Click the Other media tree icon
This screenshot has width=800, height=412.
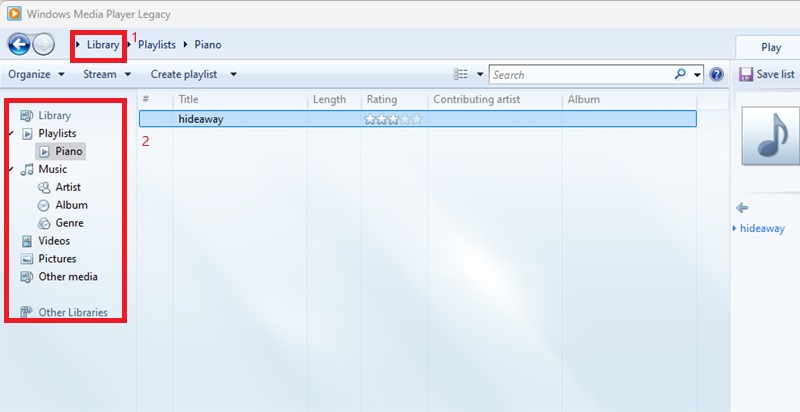tap(27, 277)
